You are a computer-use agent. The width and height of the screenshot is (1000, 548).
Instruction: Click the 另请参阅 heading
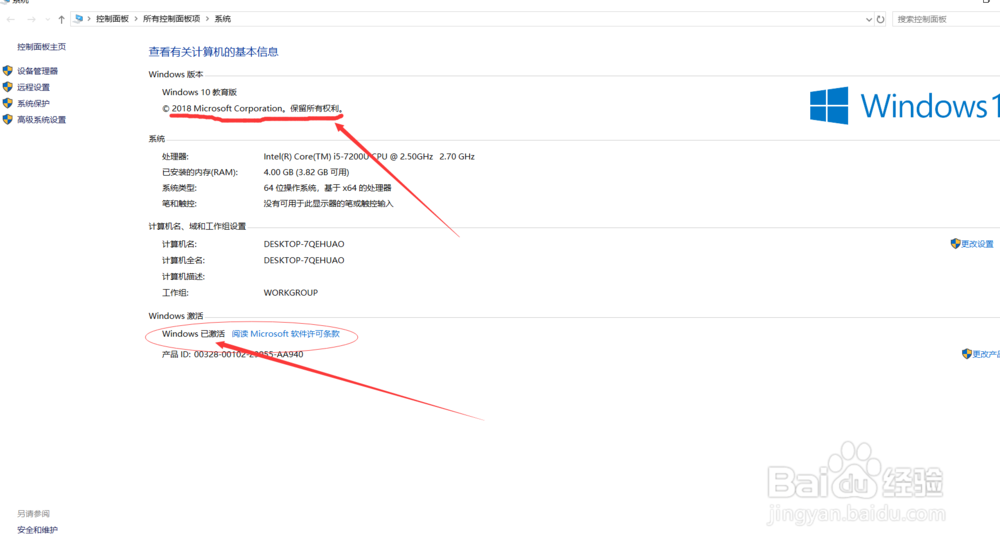pos(33,514)
